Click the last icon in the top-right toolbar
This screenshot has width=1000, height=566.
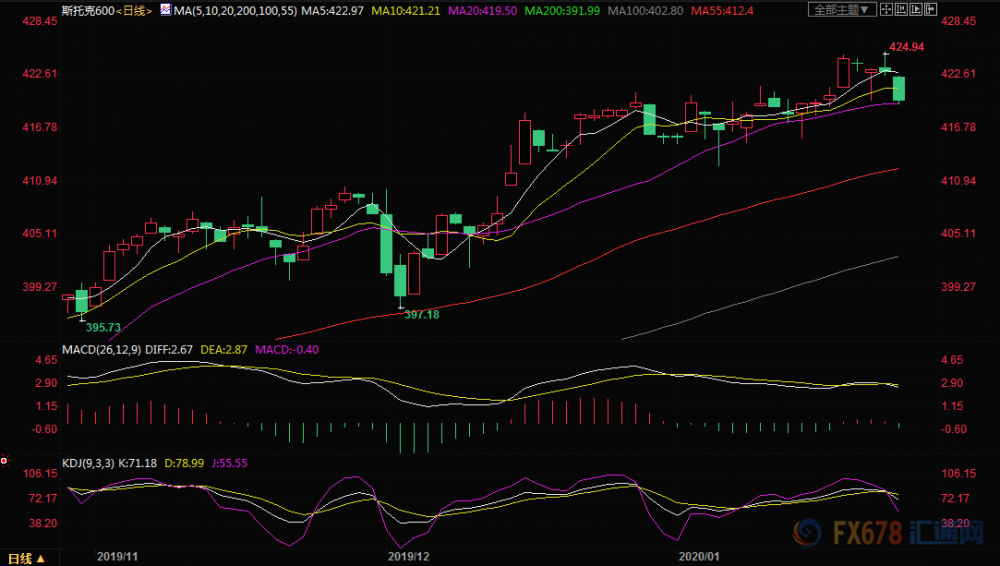click(933, 10)
